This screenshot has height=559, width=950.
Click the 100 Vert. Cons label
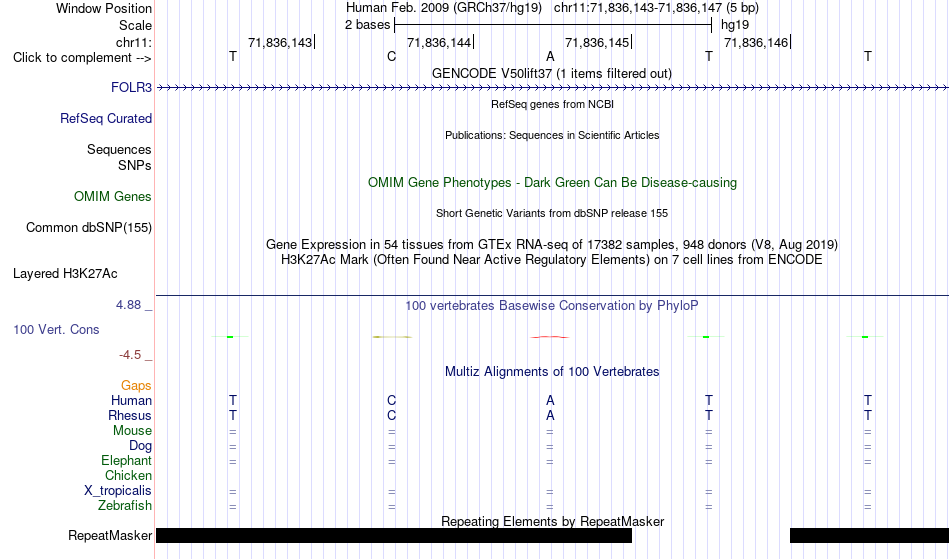(56, 329)
